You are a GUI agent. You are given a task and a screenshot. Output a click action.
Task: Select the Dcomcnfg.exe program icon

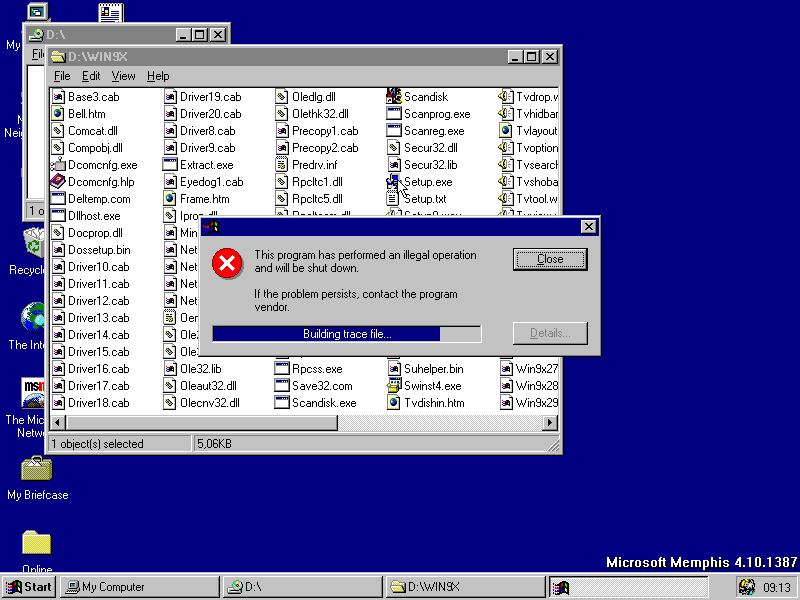[x=58, y=165]
